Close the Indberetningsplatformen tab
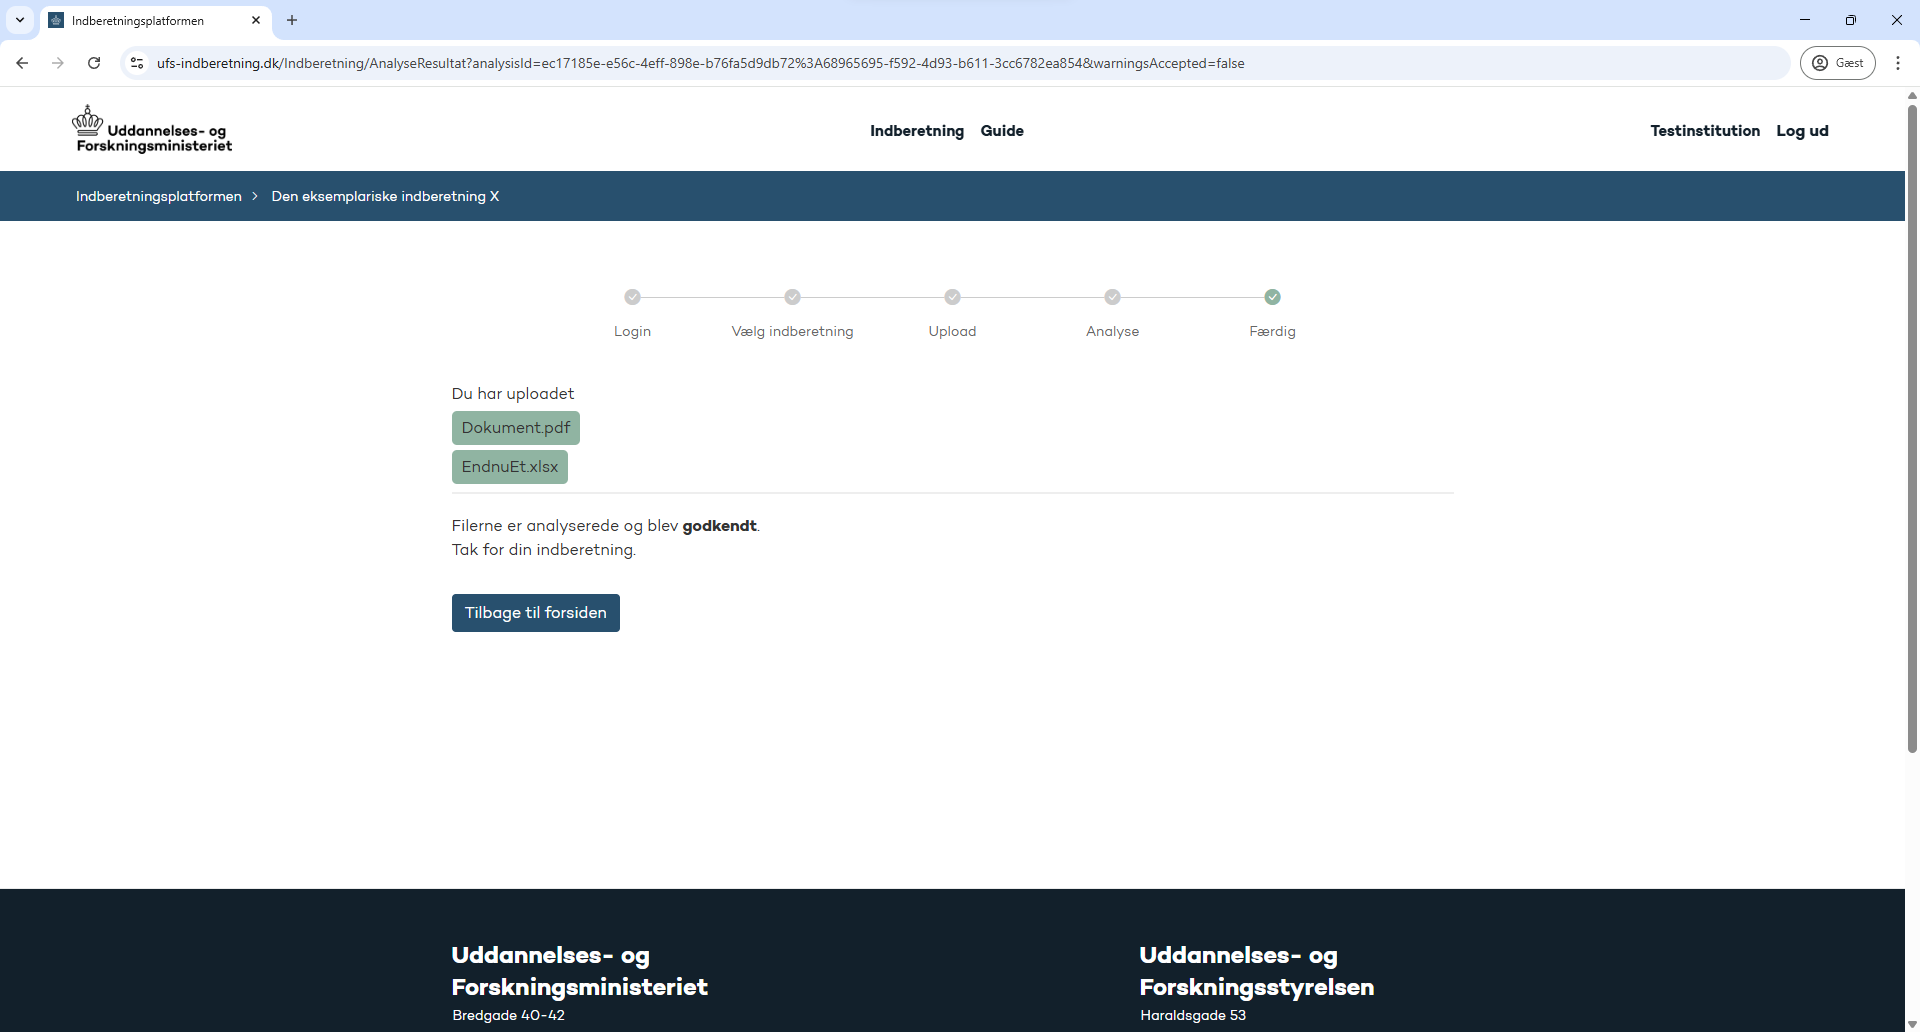The height and width of the screenshot is (1032, 1920). pos(256,20)
